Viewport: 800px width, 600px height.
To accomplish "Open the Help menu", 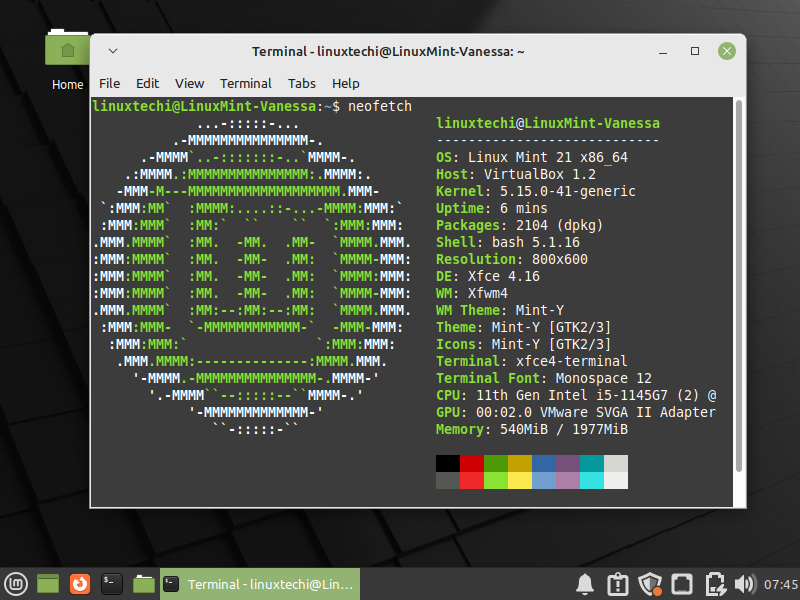I will pos(345,83).
